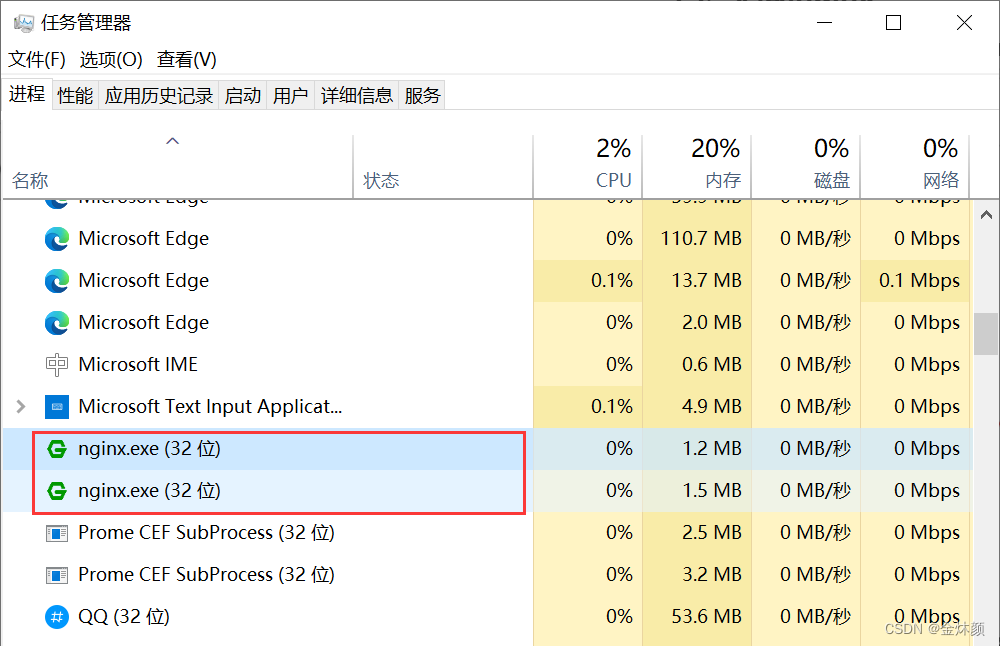
Task: Click Edge icon in the 13.7 MB row
Action: click(57, 281)
